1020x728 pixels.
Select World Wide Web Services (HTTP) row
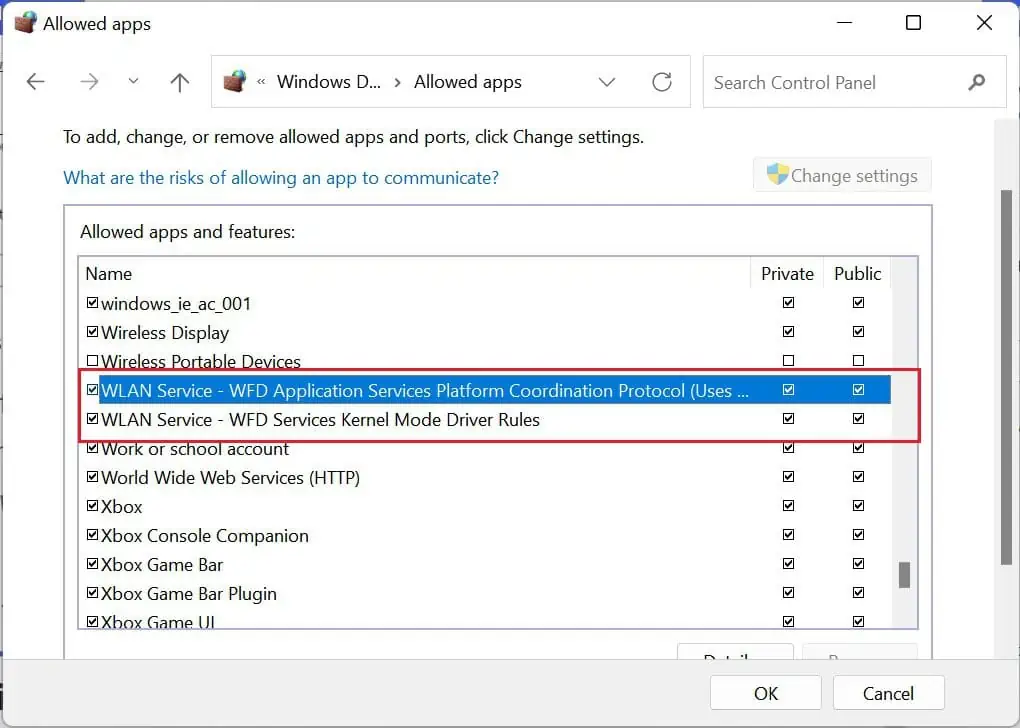pyautogui.click(x=485, y=477)
